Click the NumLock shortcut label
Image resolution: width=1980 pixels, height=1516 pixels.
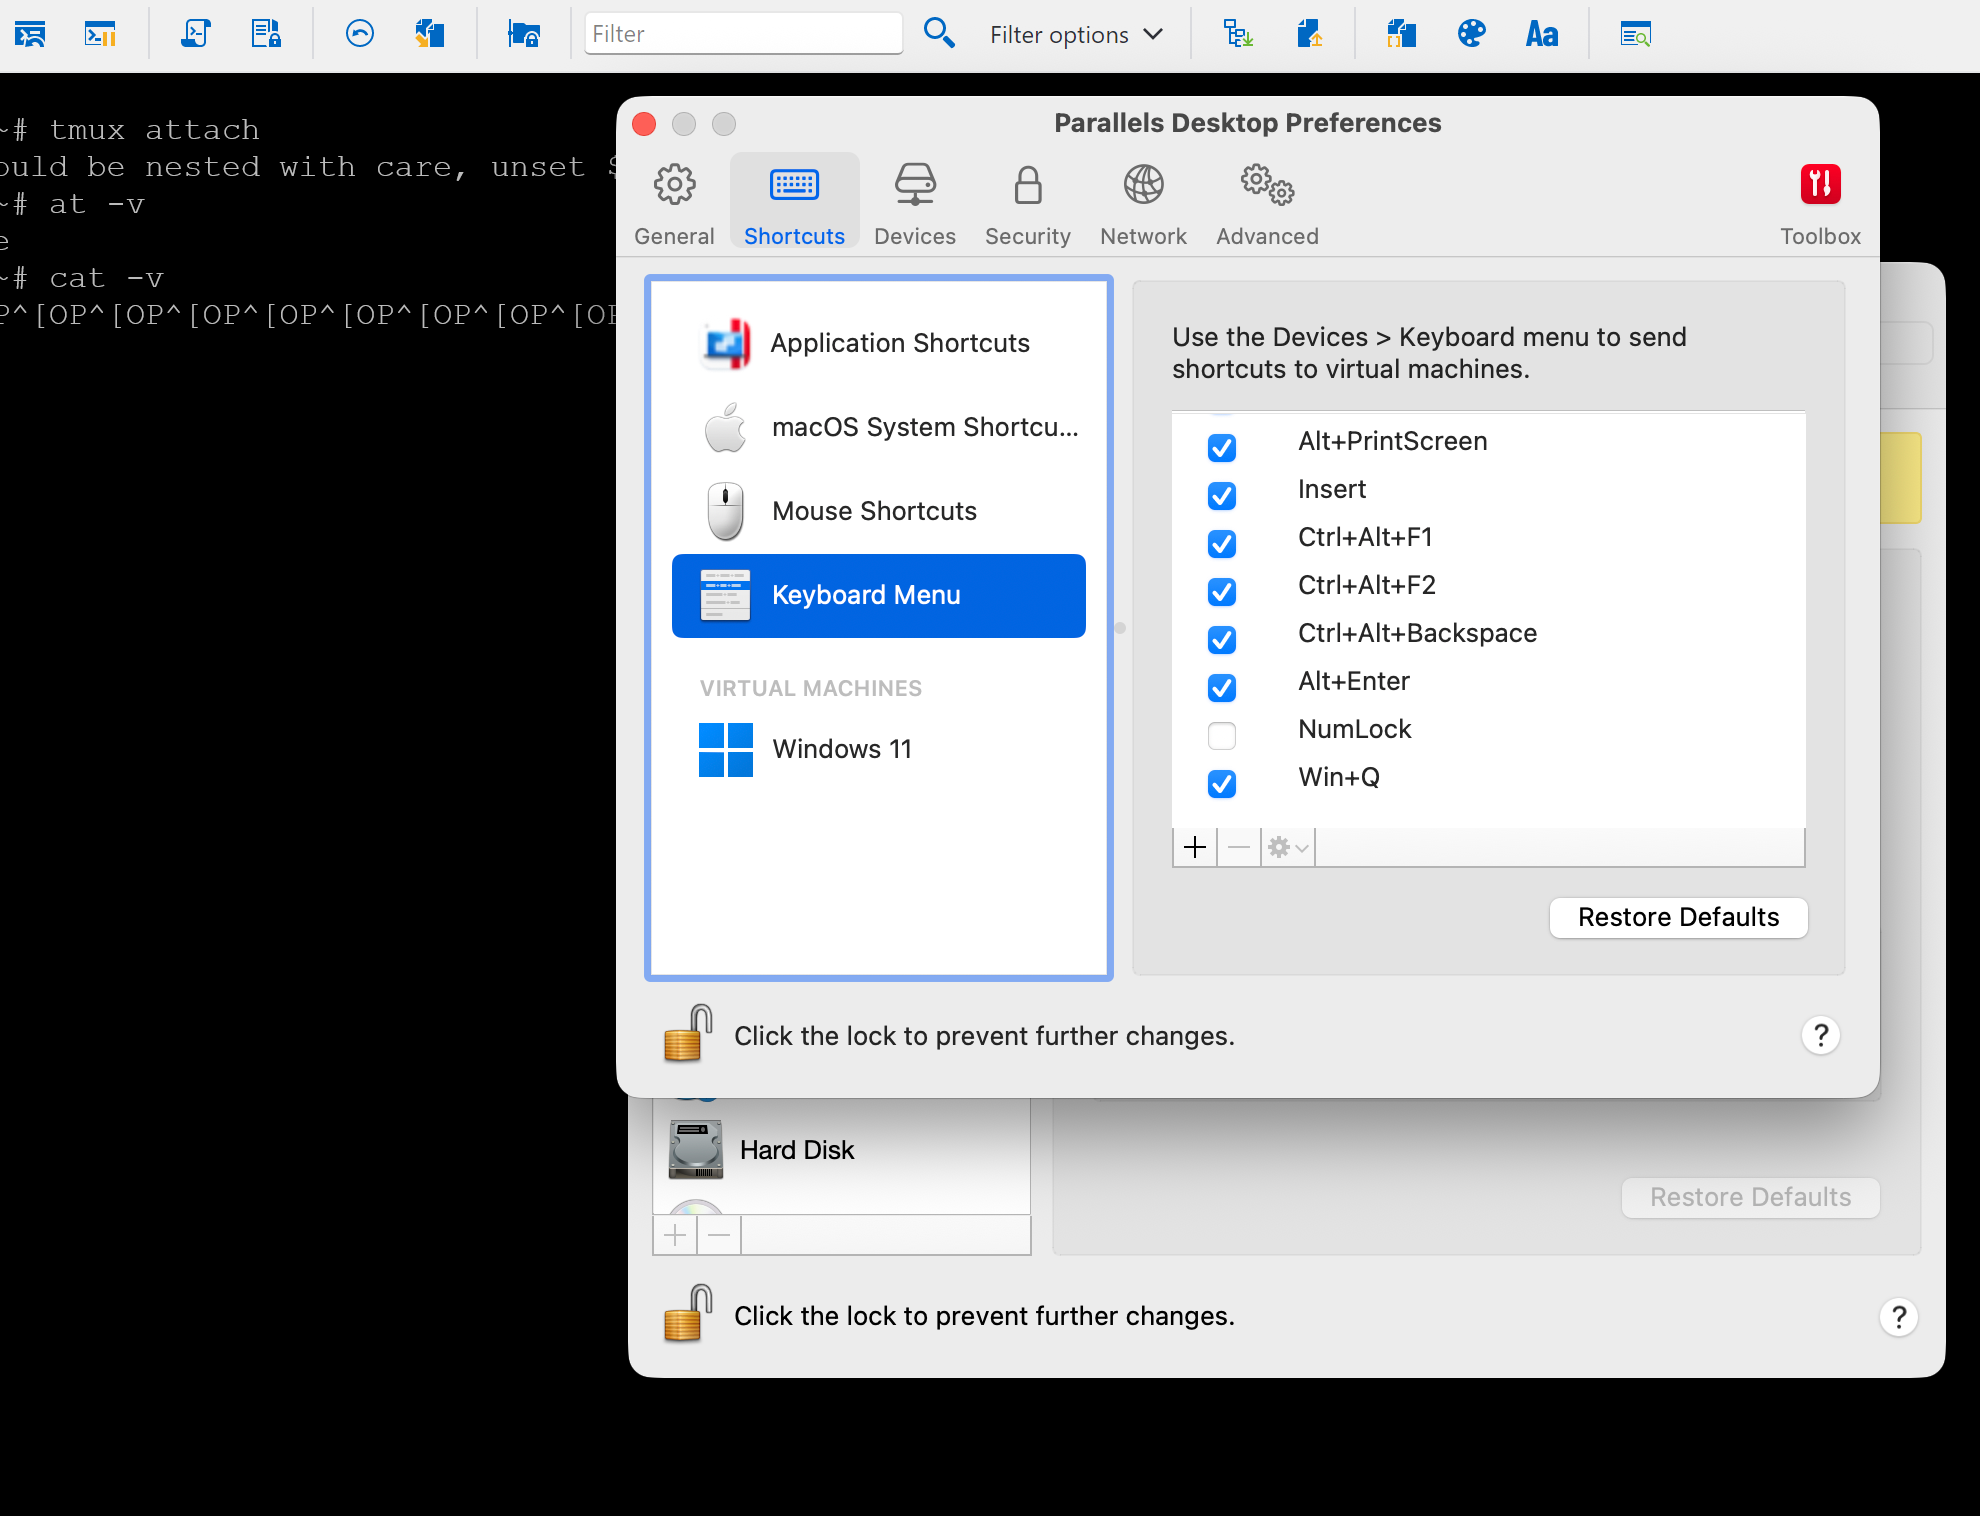coord(1354,729)
